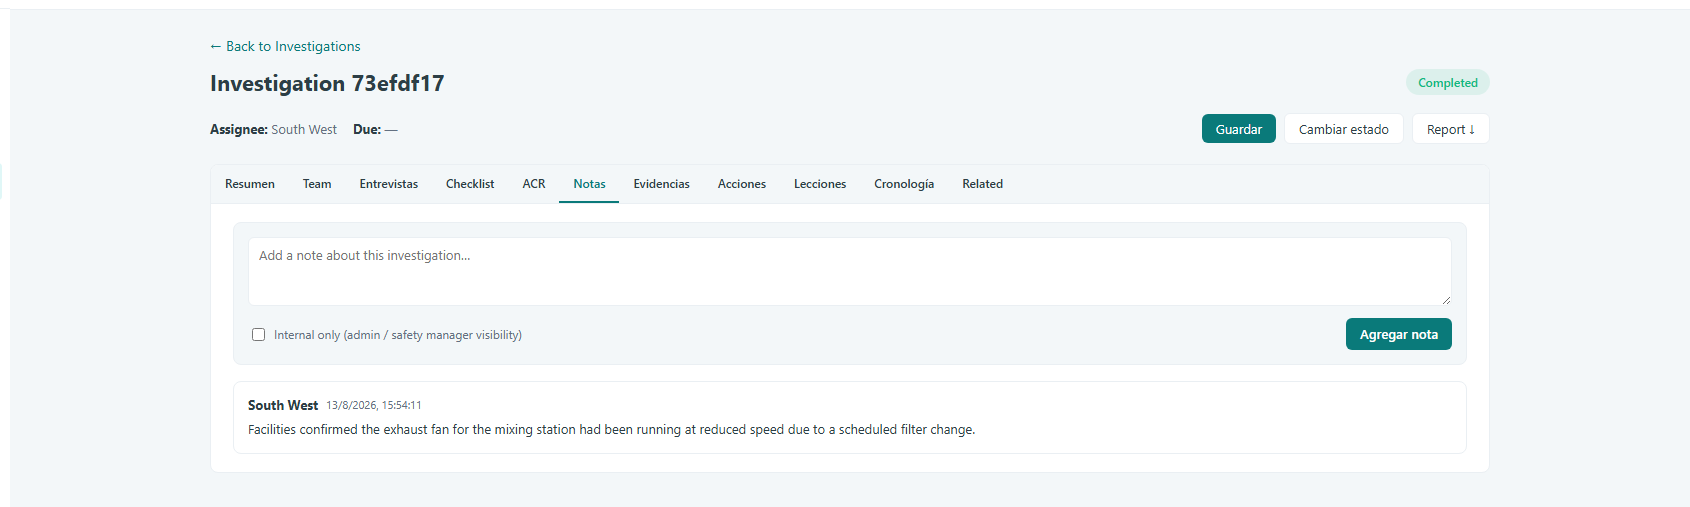The width and height of the screenshot is (1690, 507).
Task: Click the Internal only visibility label
Action: pos(398,335)
